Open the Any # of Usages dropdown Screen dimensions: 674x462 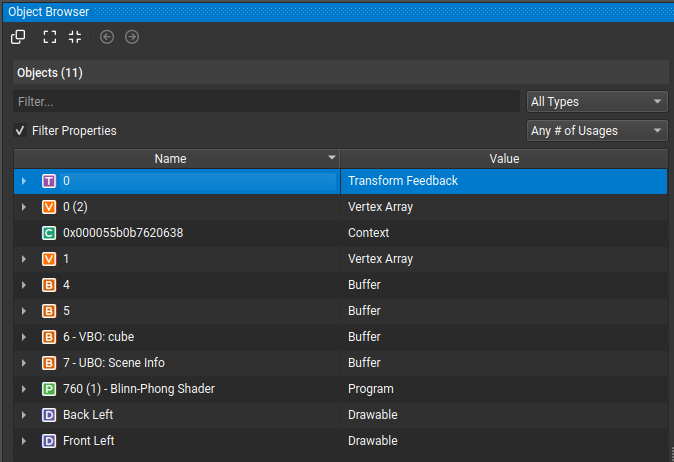[597, 131]
